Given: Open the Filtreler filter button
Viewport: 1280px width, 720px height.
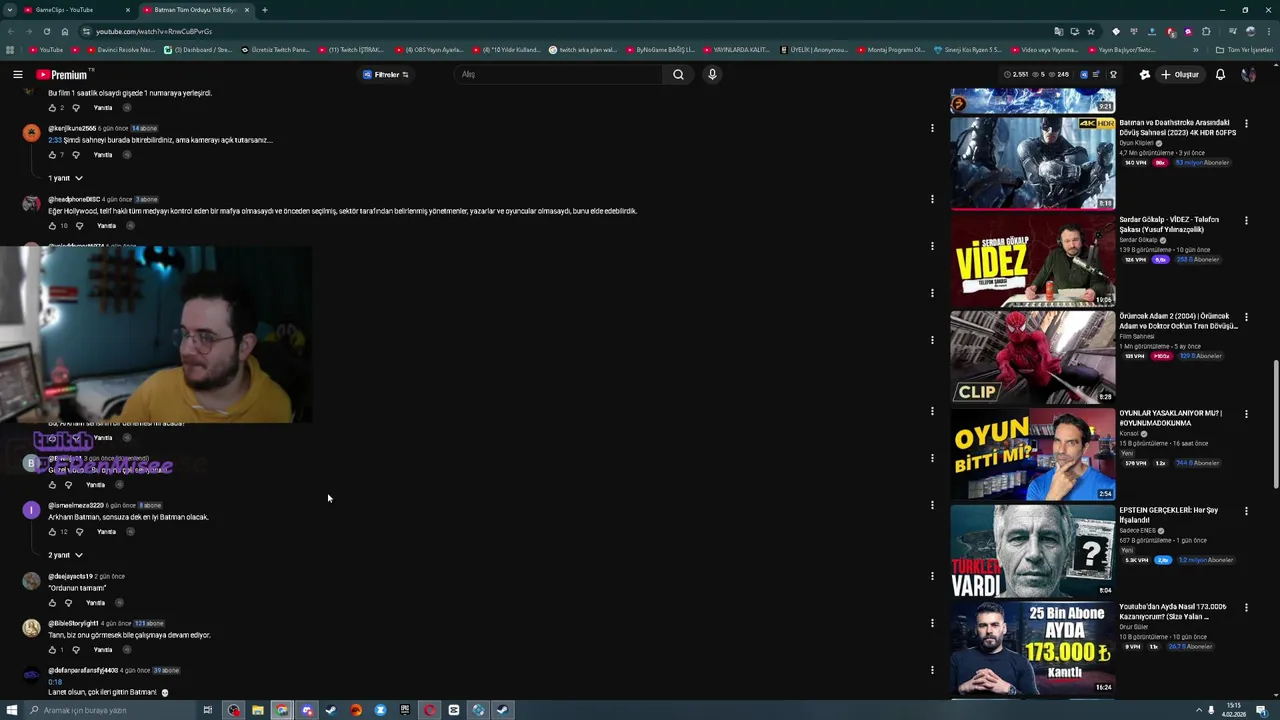Looking at the screenshot, I should click(x=386, y=75).
